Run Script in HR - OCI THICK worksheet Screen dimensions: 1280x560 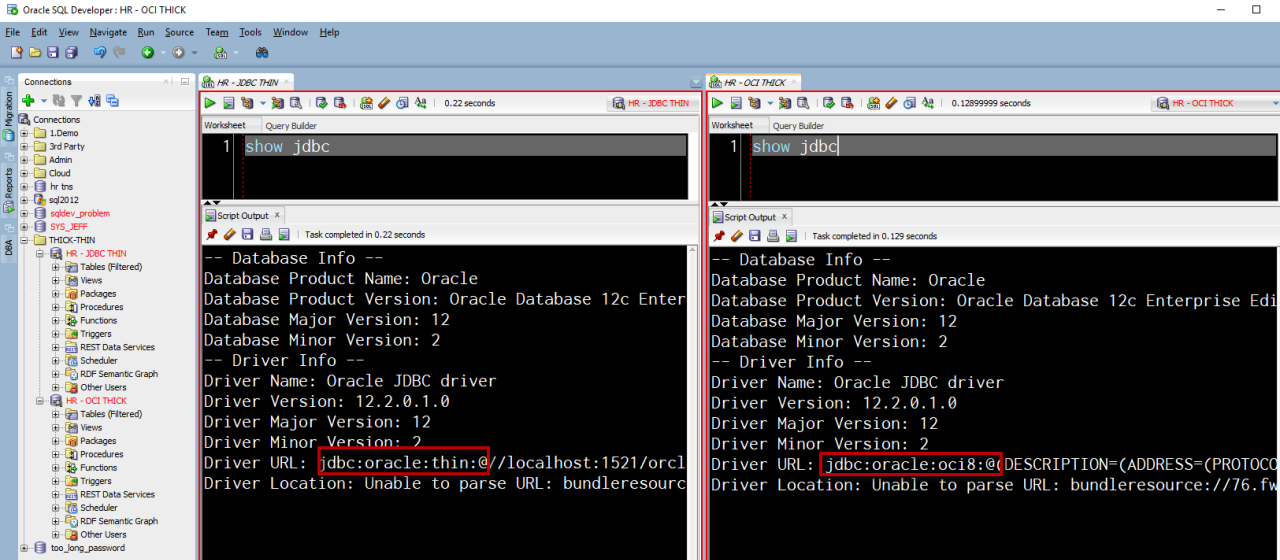pos(736,103)
